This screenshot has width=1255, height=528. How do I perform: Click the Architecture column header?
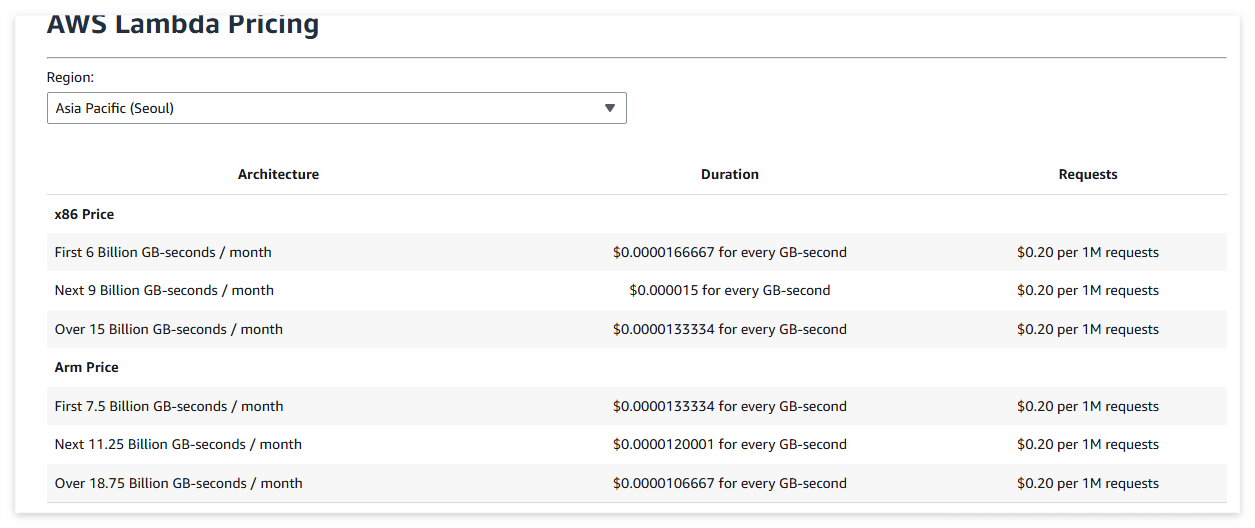278,174
